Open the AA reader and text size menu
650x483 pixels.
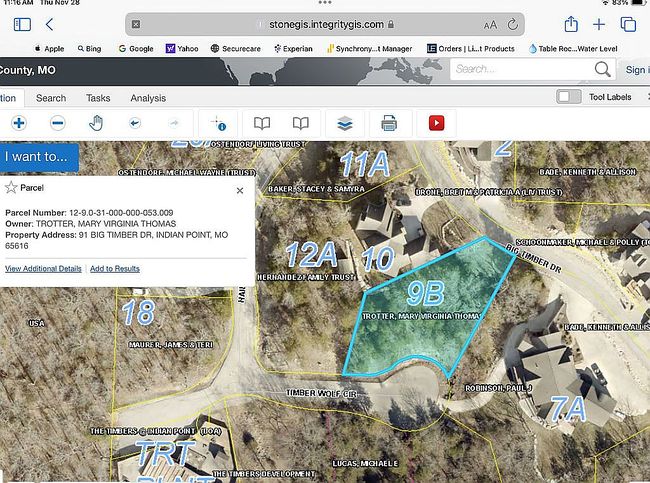[490, 25]
